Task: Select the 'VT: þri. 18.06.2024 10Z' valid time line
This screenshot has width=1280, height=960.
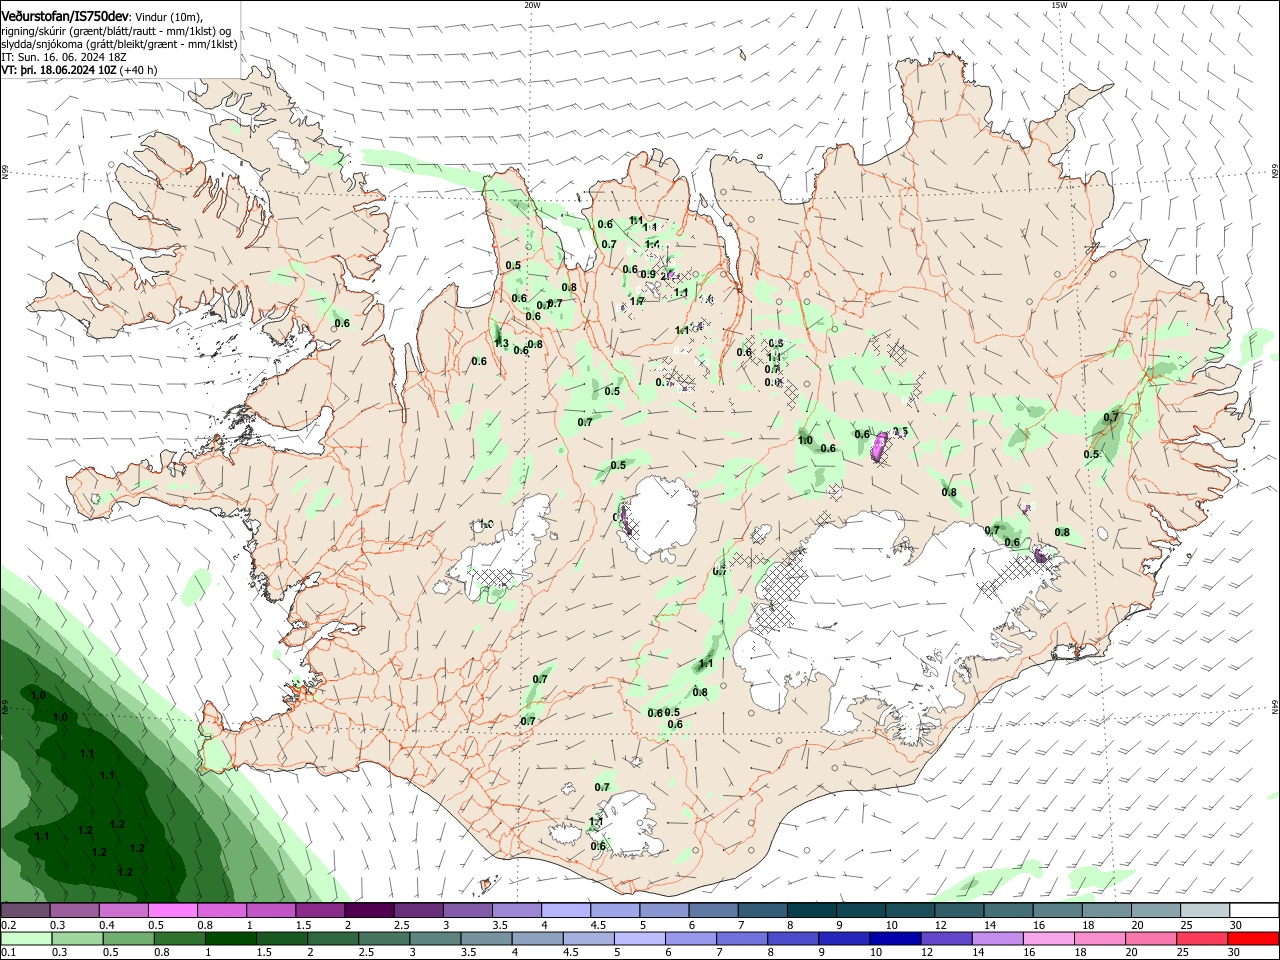Action: point(59,70)
